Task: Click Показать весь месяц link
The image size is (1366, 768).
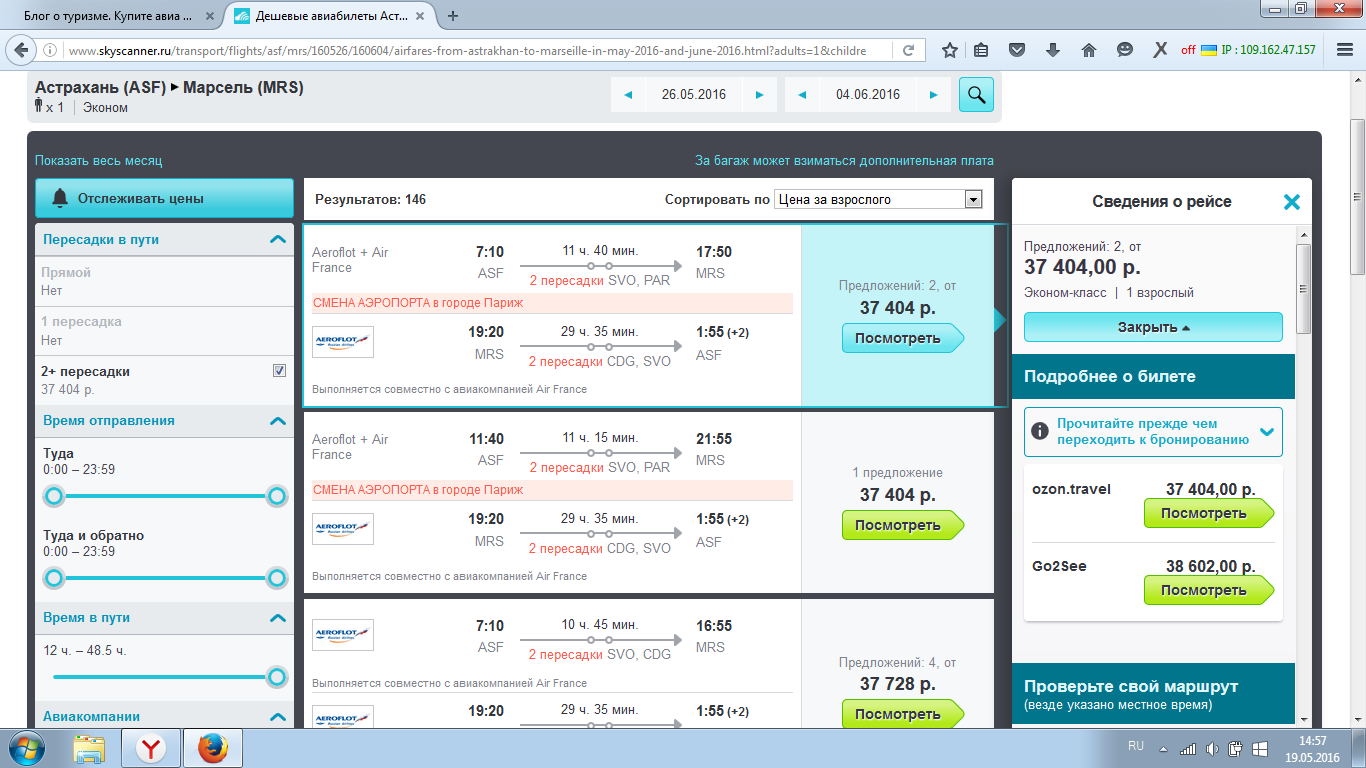Action: click(x=98, y=160)
